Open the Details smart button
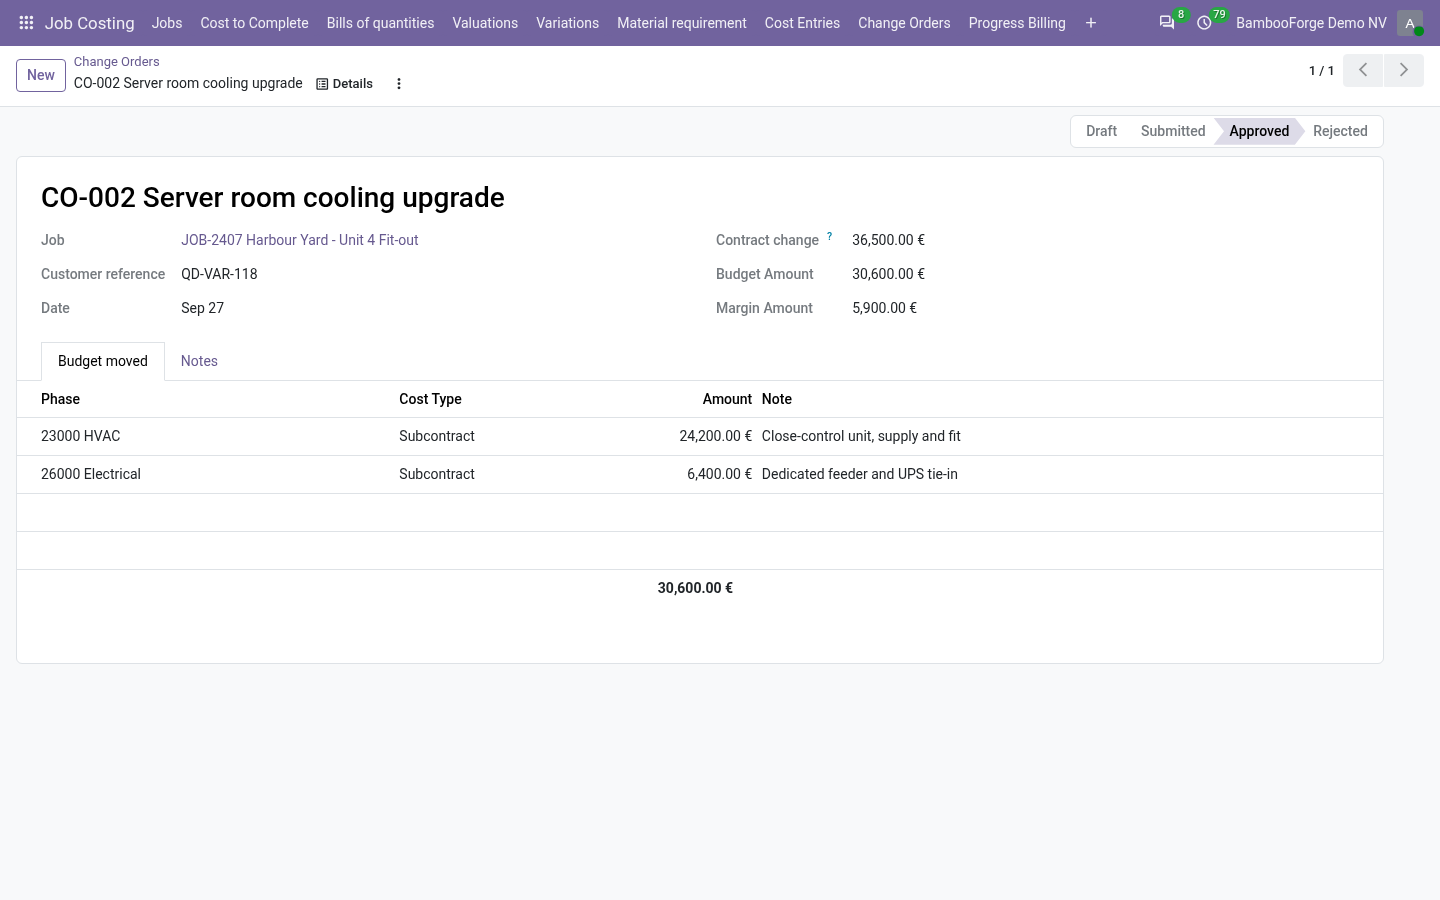Viewport: 1440px width, 900px height. coord(345,84)
